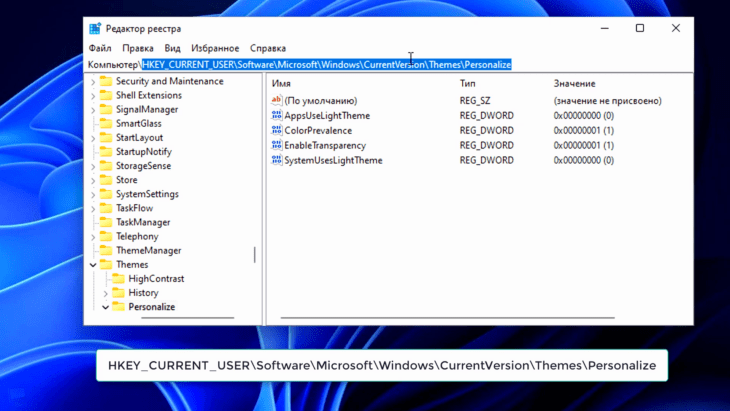This screenshot has height=411, width=730.
Task: Click the tree pane vertical scrollbar thumb
Action: pos(255,254)
